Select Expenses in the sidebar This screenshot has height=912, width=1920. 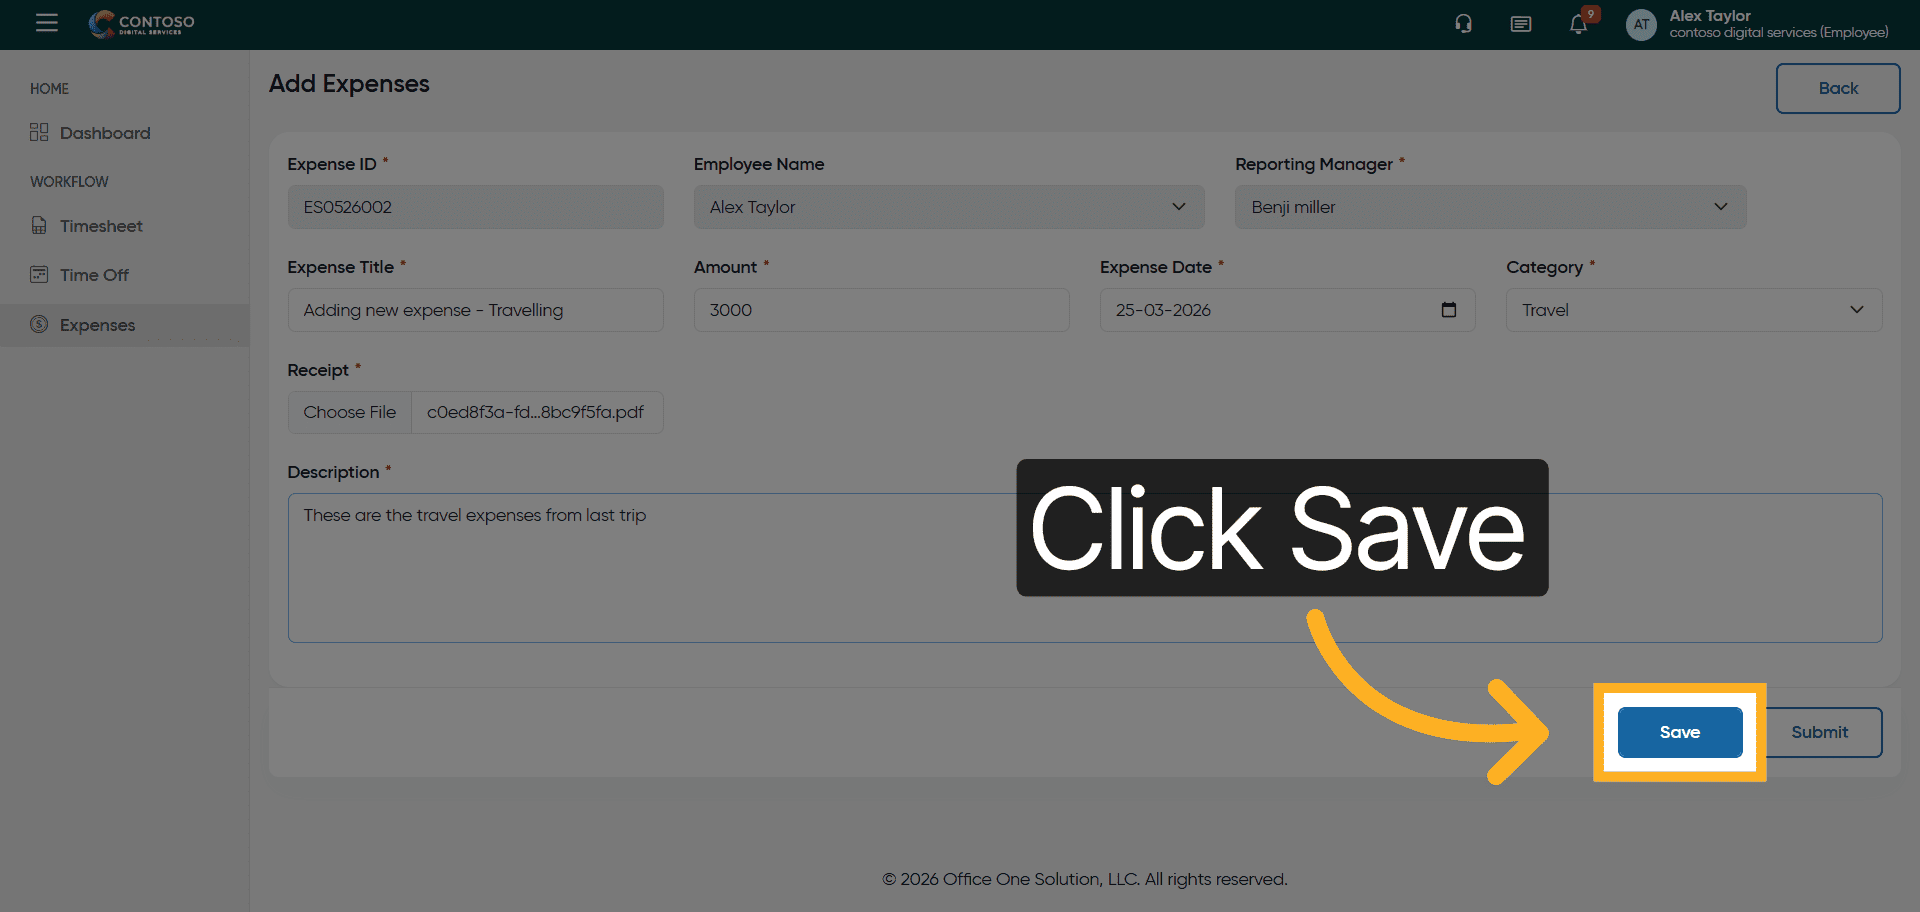pyautogui.click(x=97, y=325)
